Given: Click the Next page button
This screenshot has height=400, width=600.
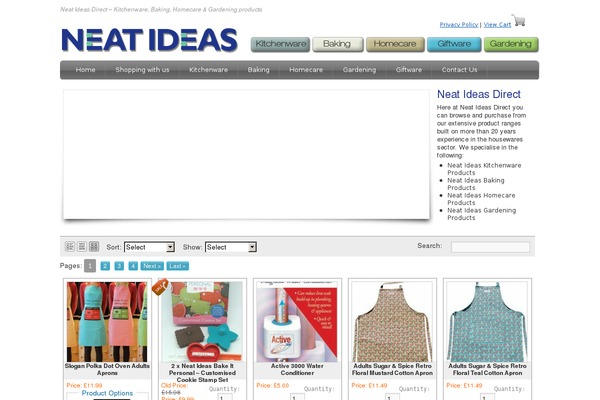Looking at the screenshot, I should point(152,266).
